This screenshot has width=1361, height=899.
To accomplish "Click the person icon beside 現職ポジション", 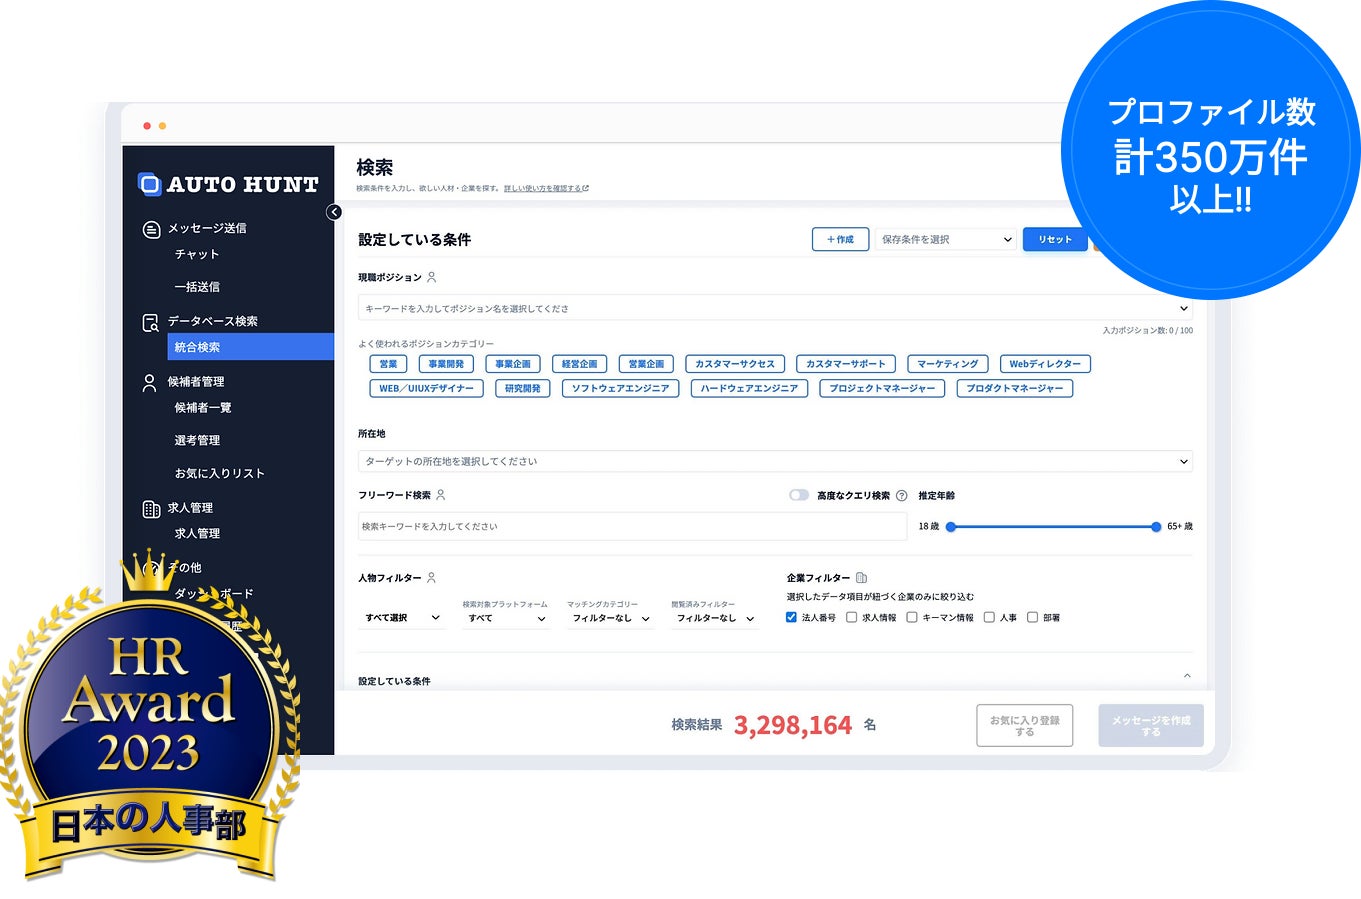I will [431, 277].
